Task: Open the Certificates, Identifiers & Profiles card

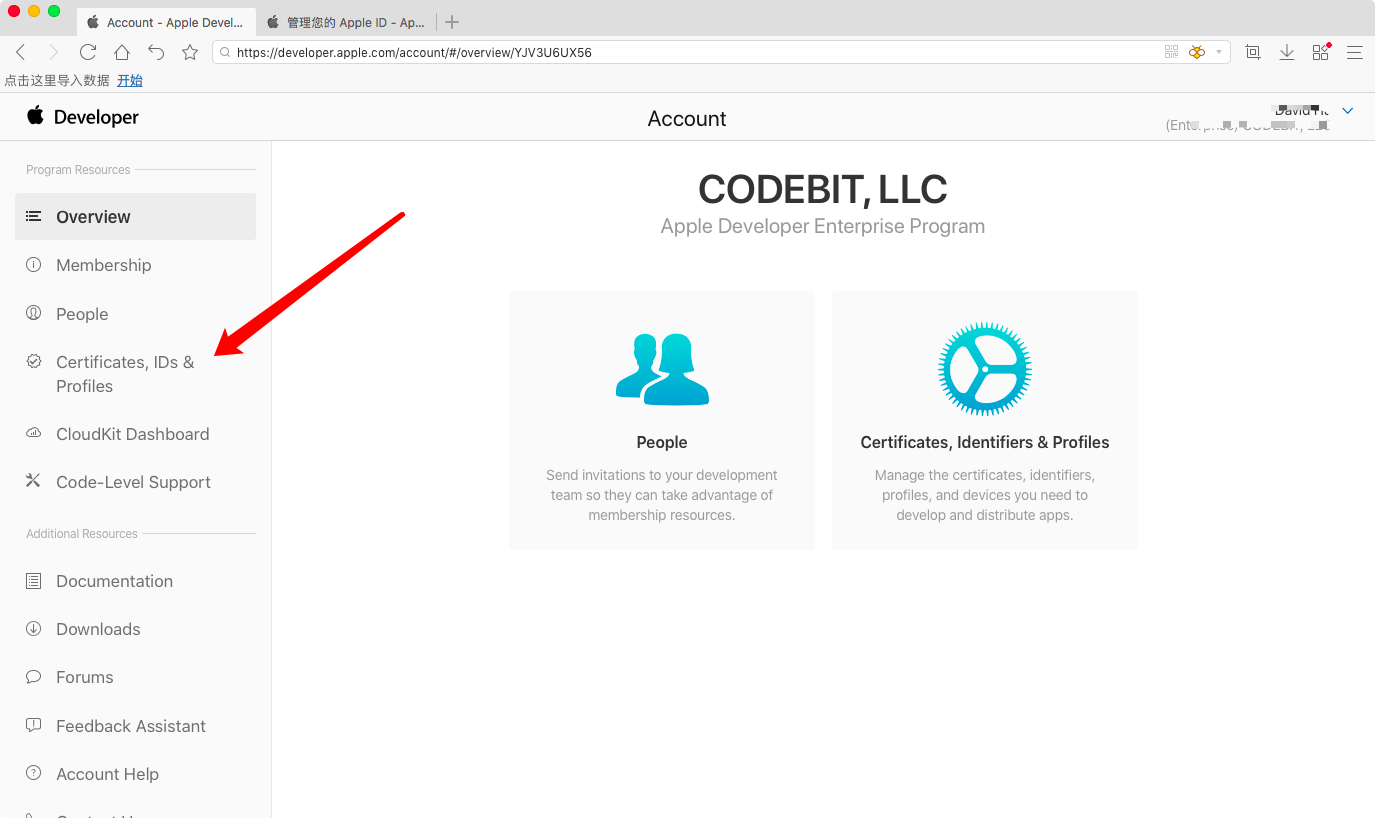Action: coord(985,420)
